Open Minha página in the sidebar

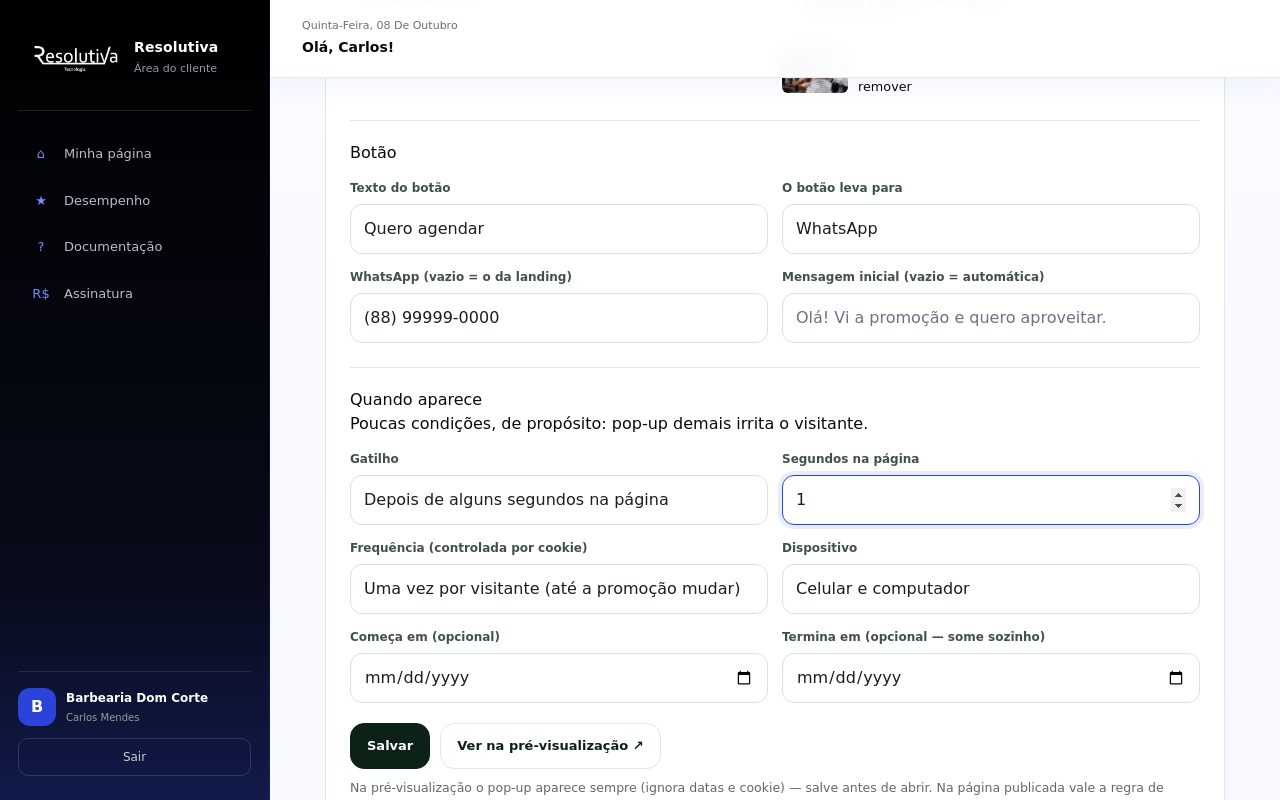click(x=134, y=154)
